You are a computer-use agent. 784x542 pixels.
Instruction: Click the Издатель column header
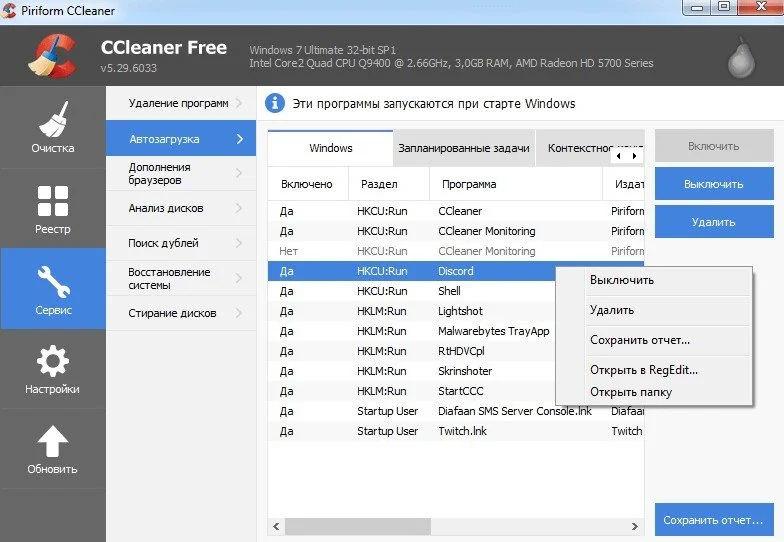click(x=624, y=184)
